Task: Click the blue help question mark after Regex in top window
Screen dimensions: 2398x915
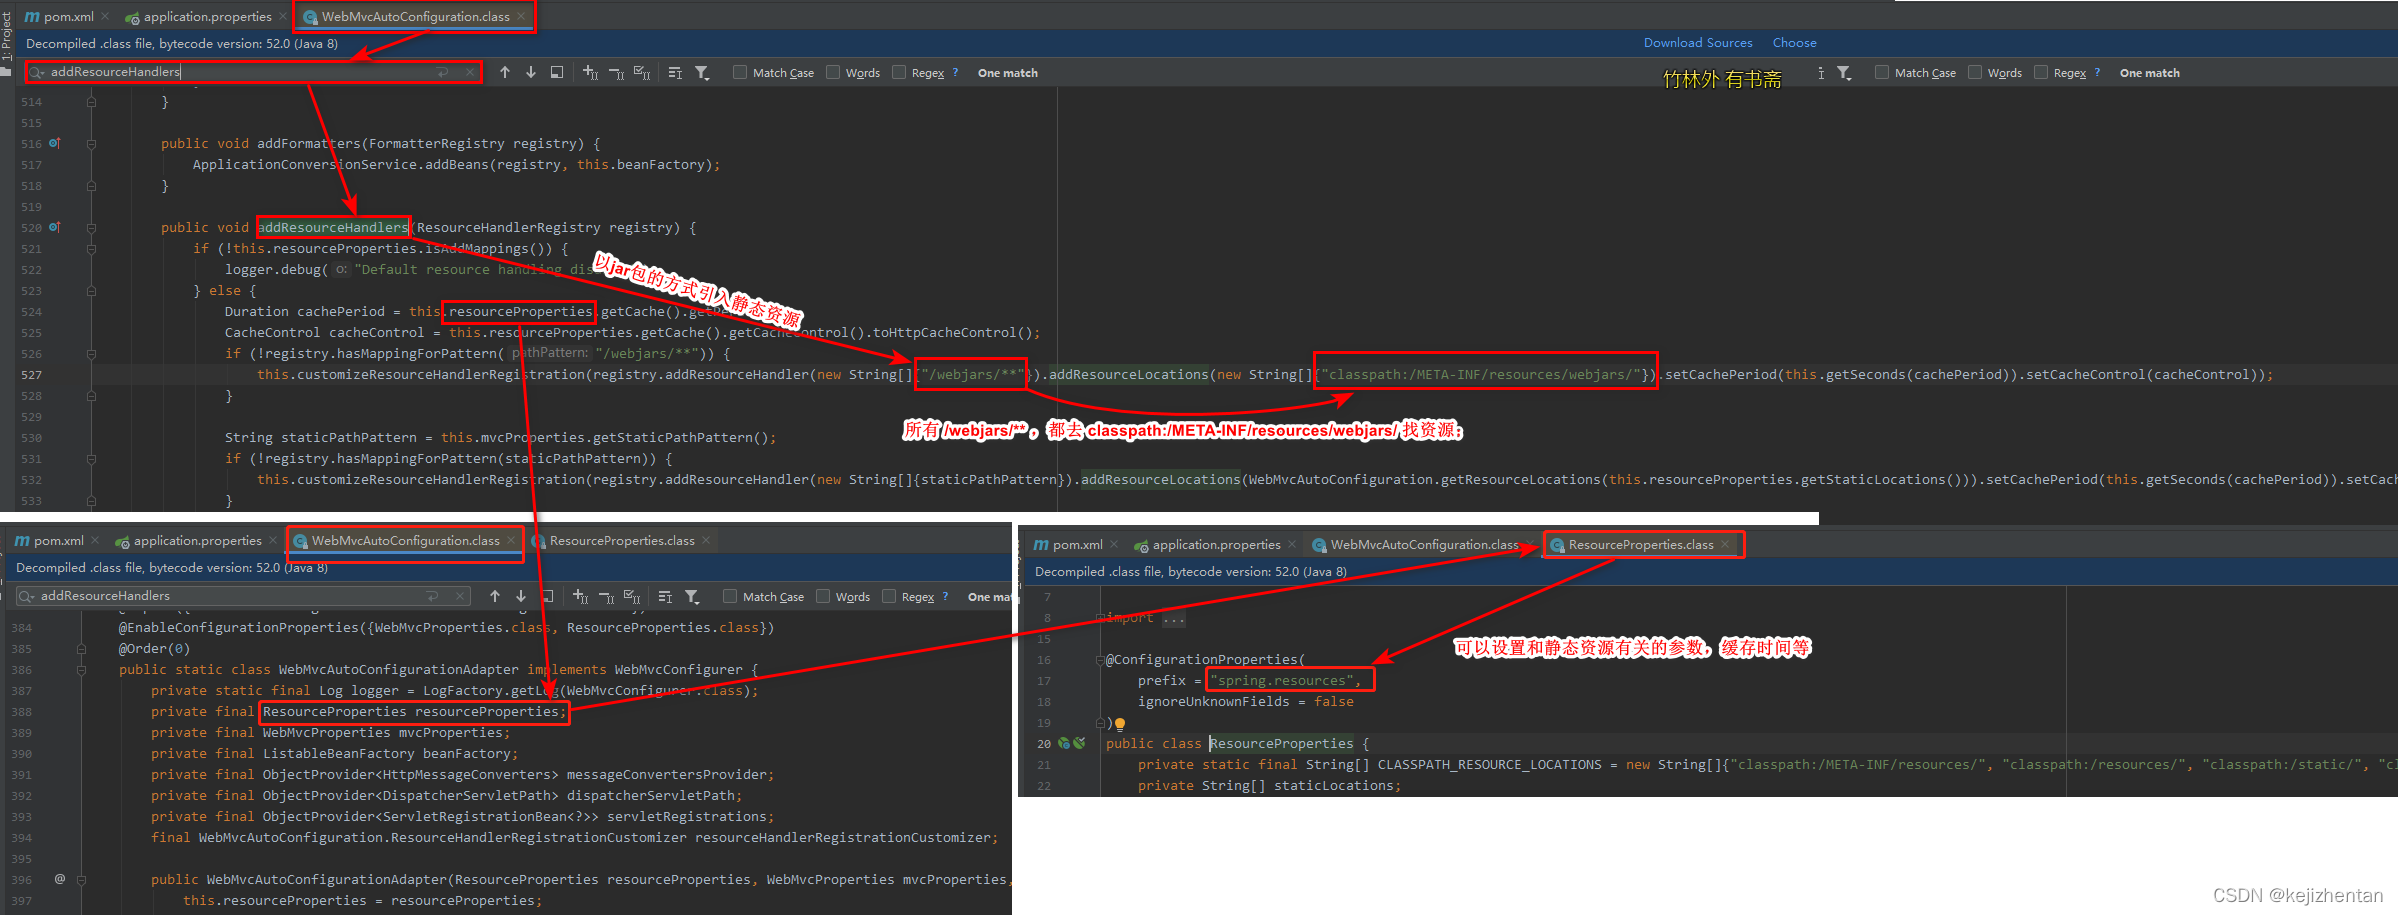Action: [x=955, y=72]
